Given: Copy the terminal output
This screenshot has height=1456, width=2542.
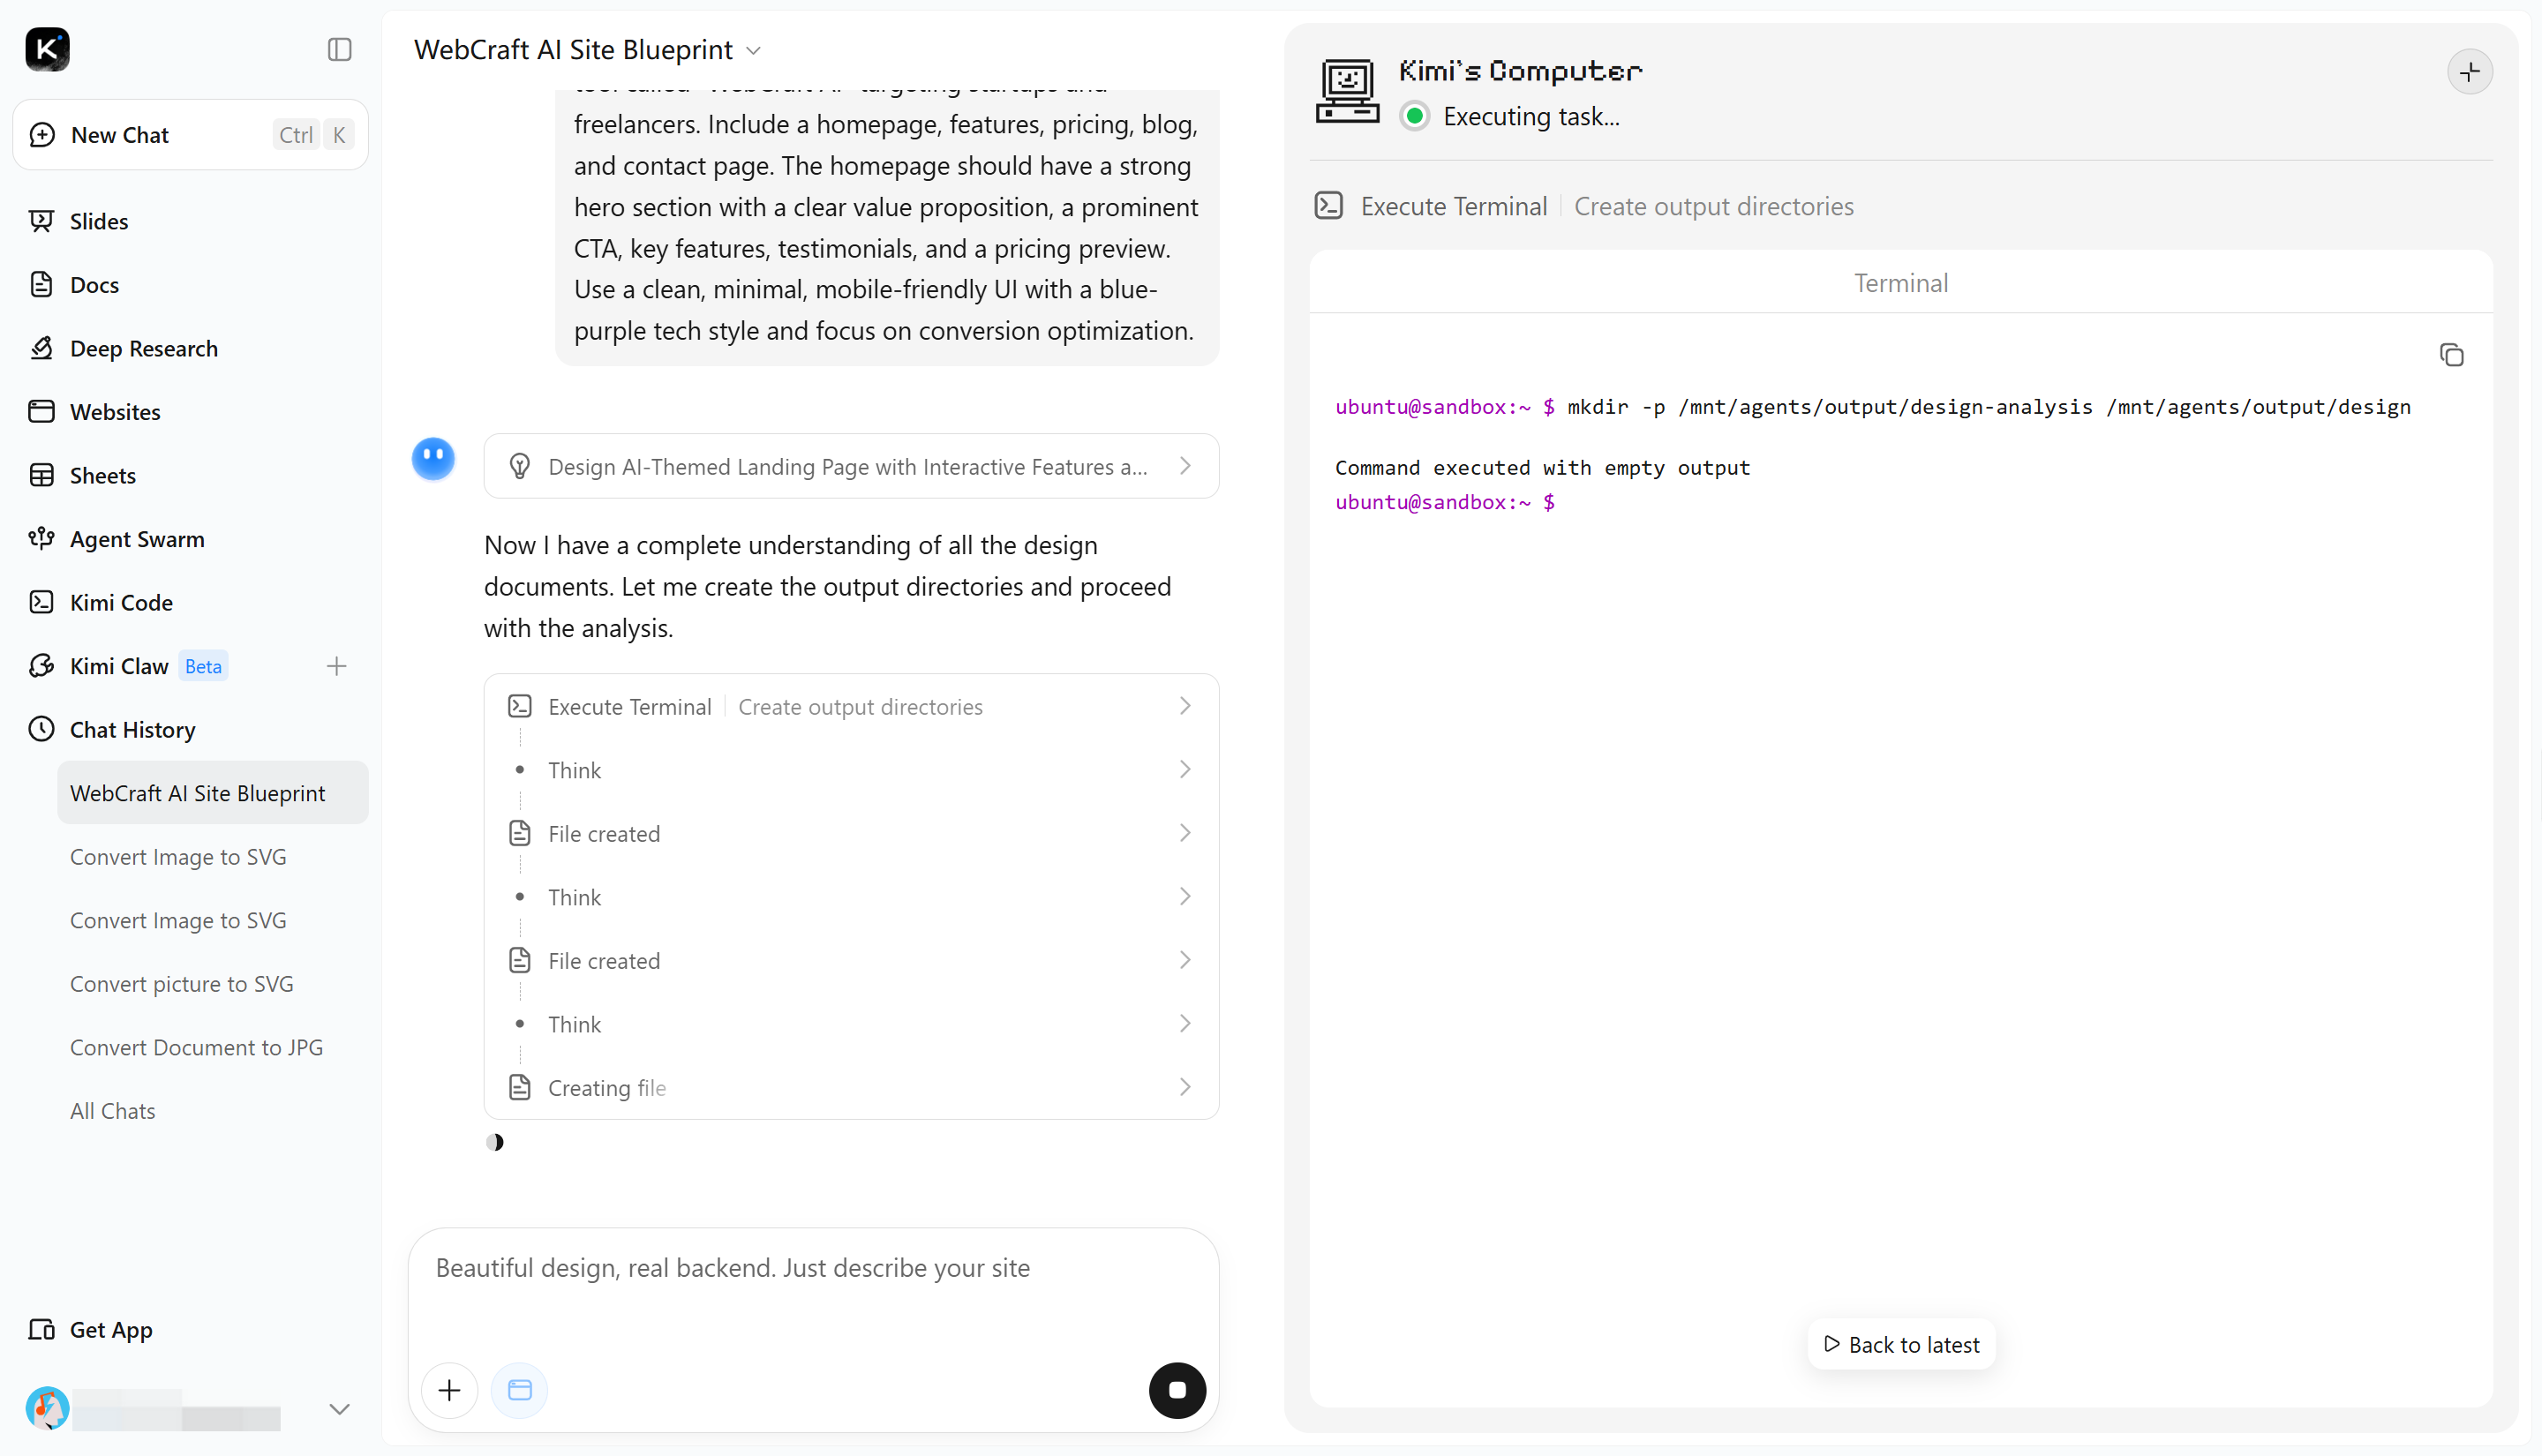Looking at the screenshot, I should (2451, 355).
